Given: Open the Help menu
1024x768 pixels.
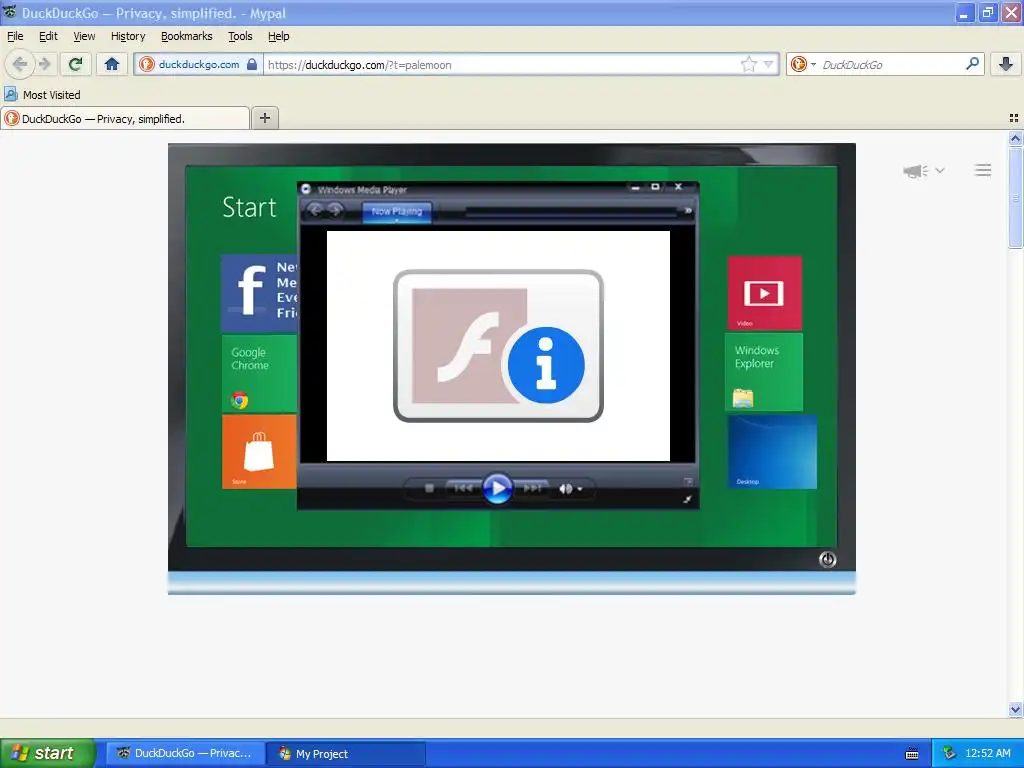Looking at the screenshot, I should [279, 36].
